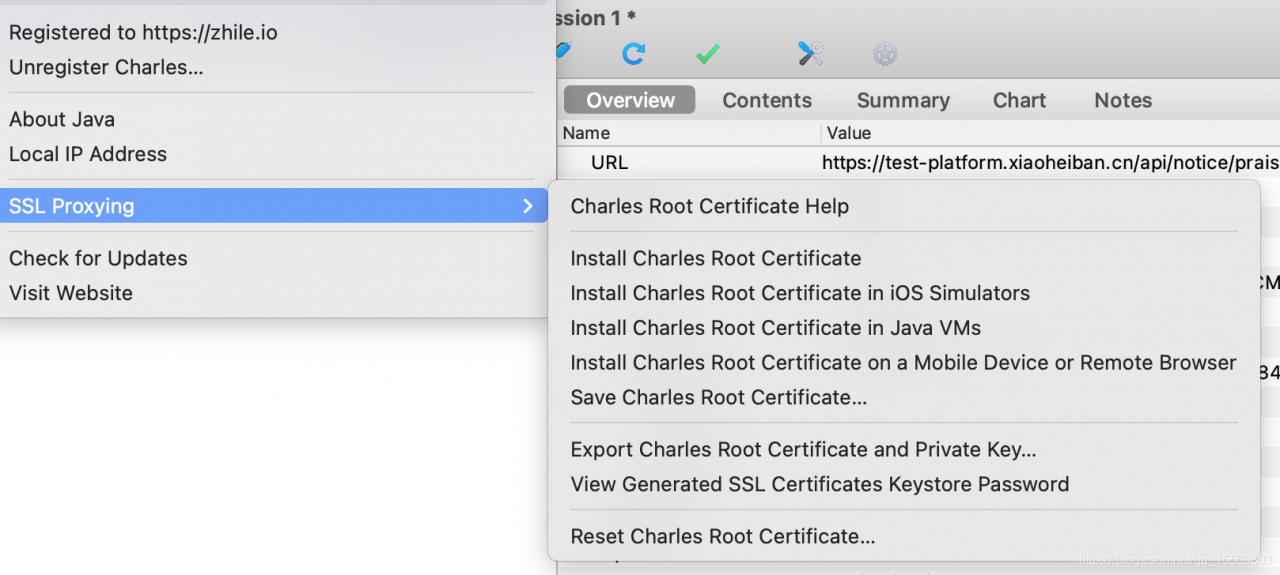This screenshot has height=575, width=1280.
Task: Click Save Charles Root Certificate menu item
Action: (718, 397)
